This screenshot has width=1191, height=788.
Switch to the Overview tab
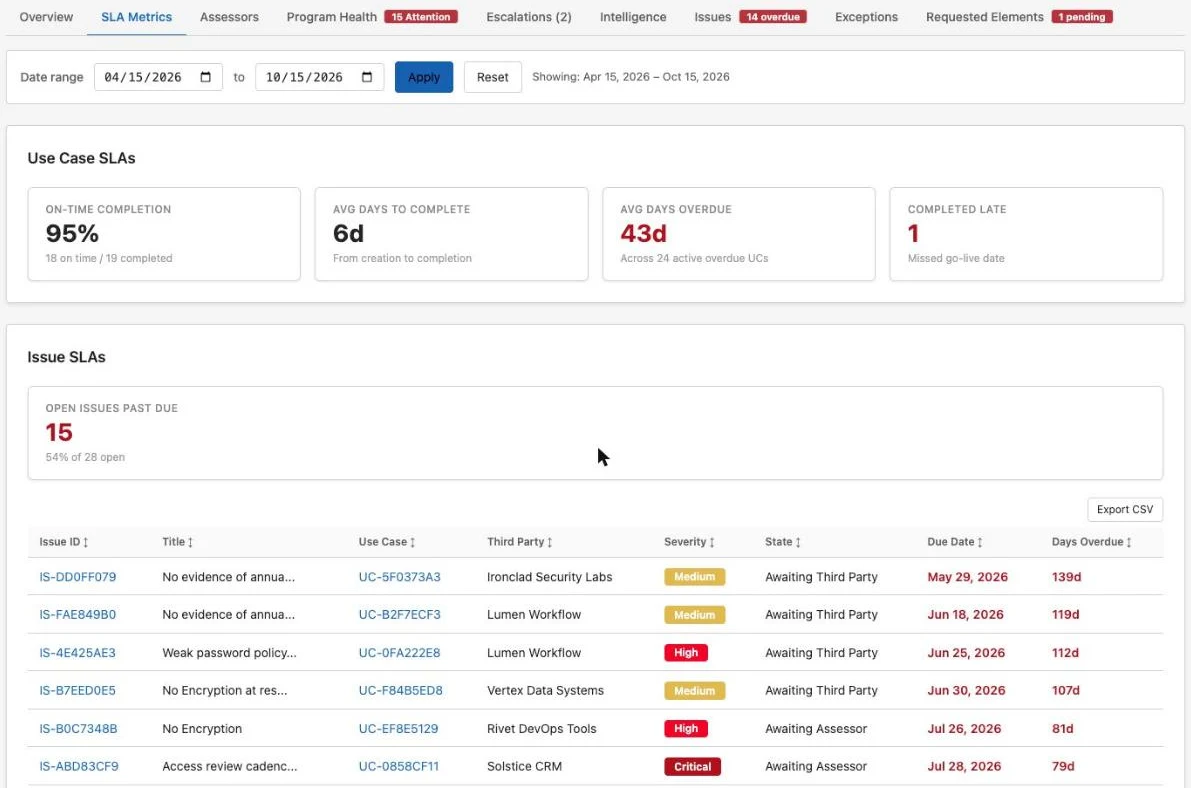[46, 17]
